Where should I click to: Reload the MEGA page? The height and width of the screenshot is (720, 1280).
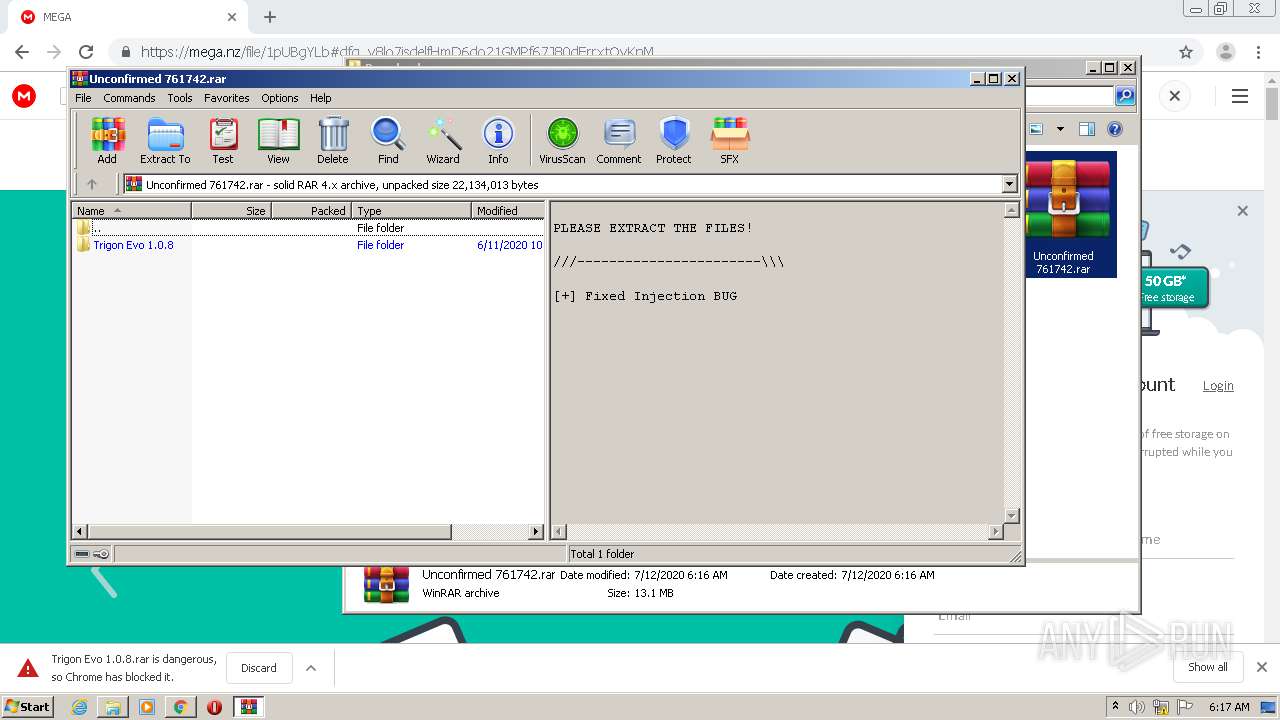click(86, 52)
